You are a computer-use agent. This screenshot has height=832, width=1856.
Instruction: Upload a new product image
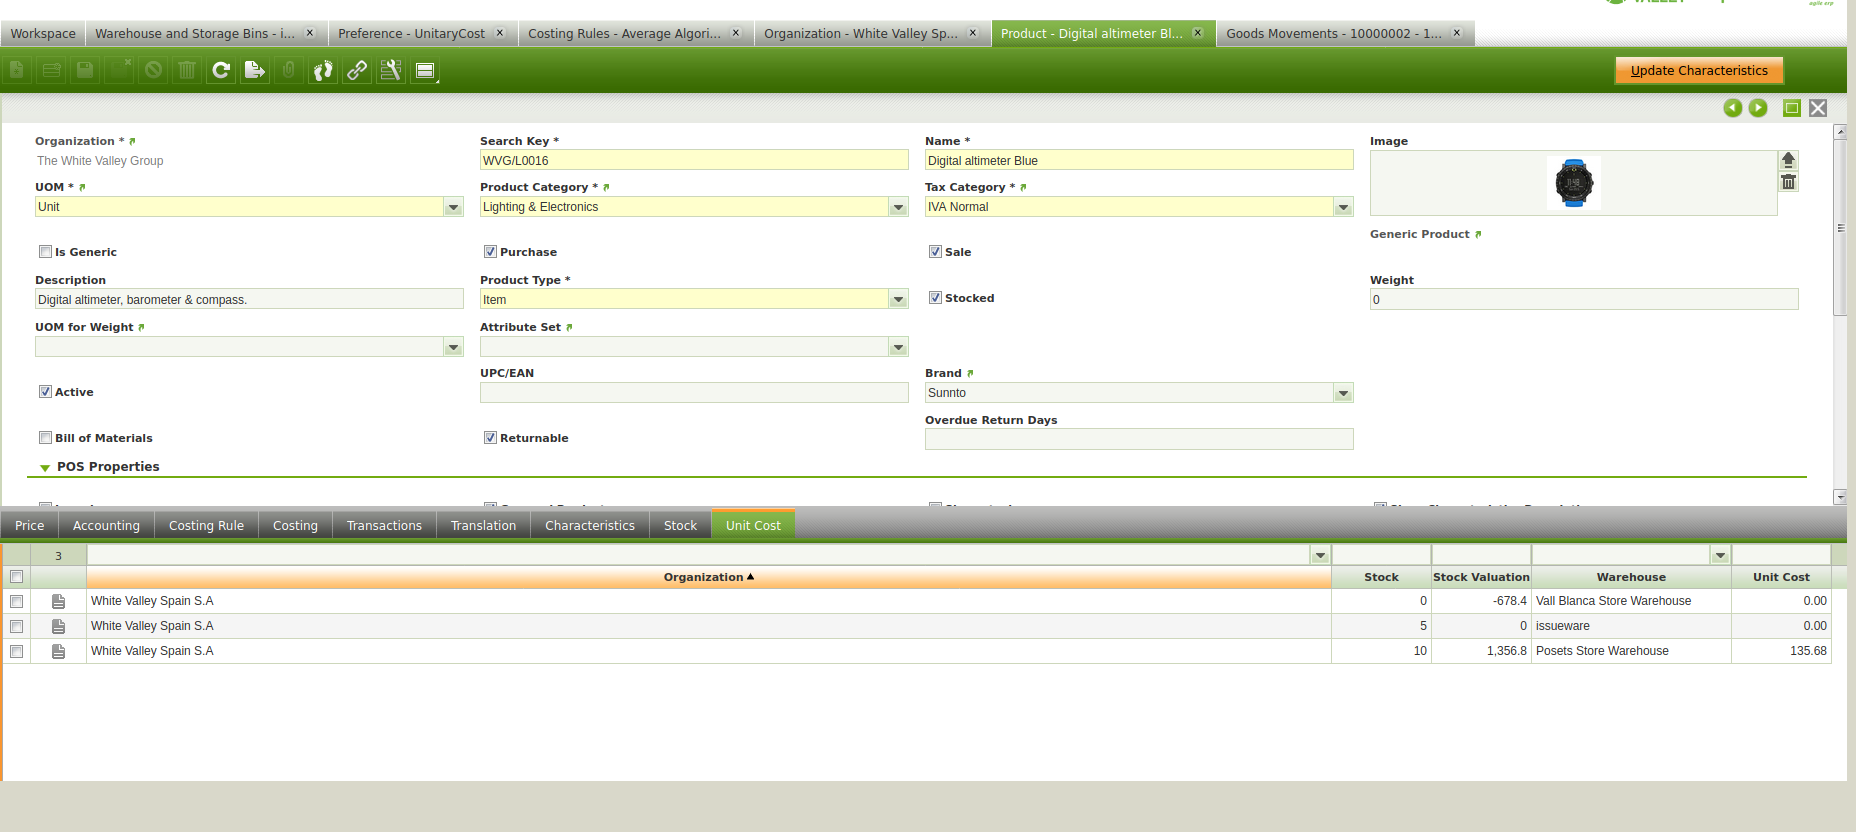coord(1789,160)
